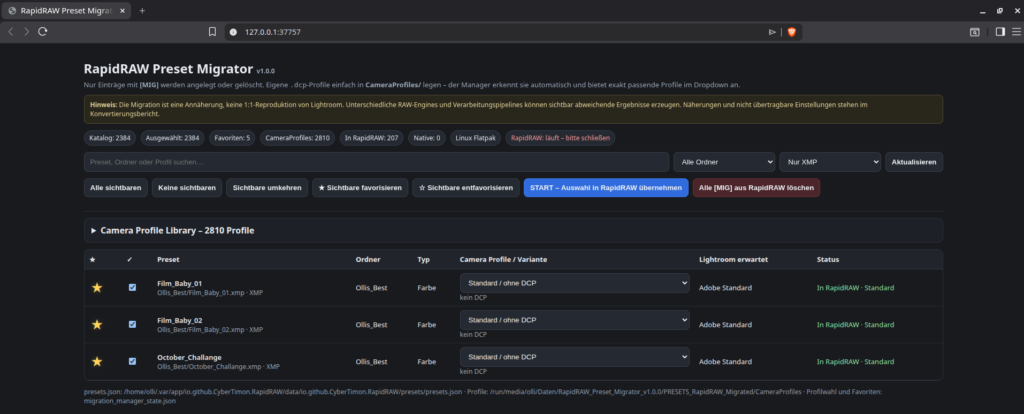Click the star column header
Viewport: 1024px width, 414px height.
[x=92, y=260]
